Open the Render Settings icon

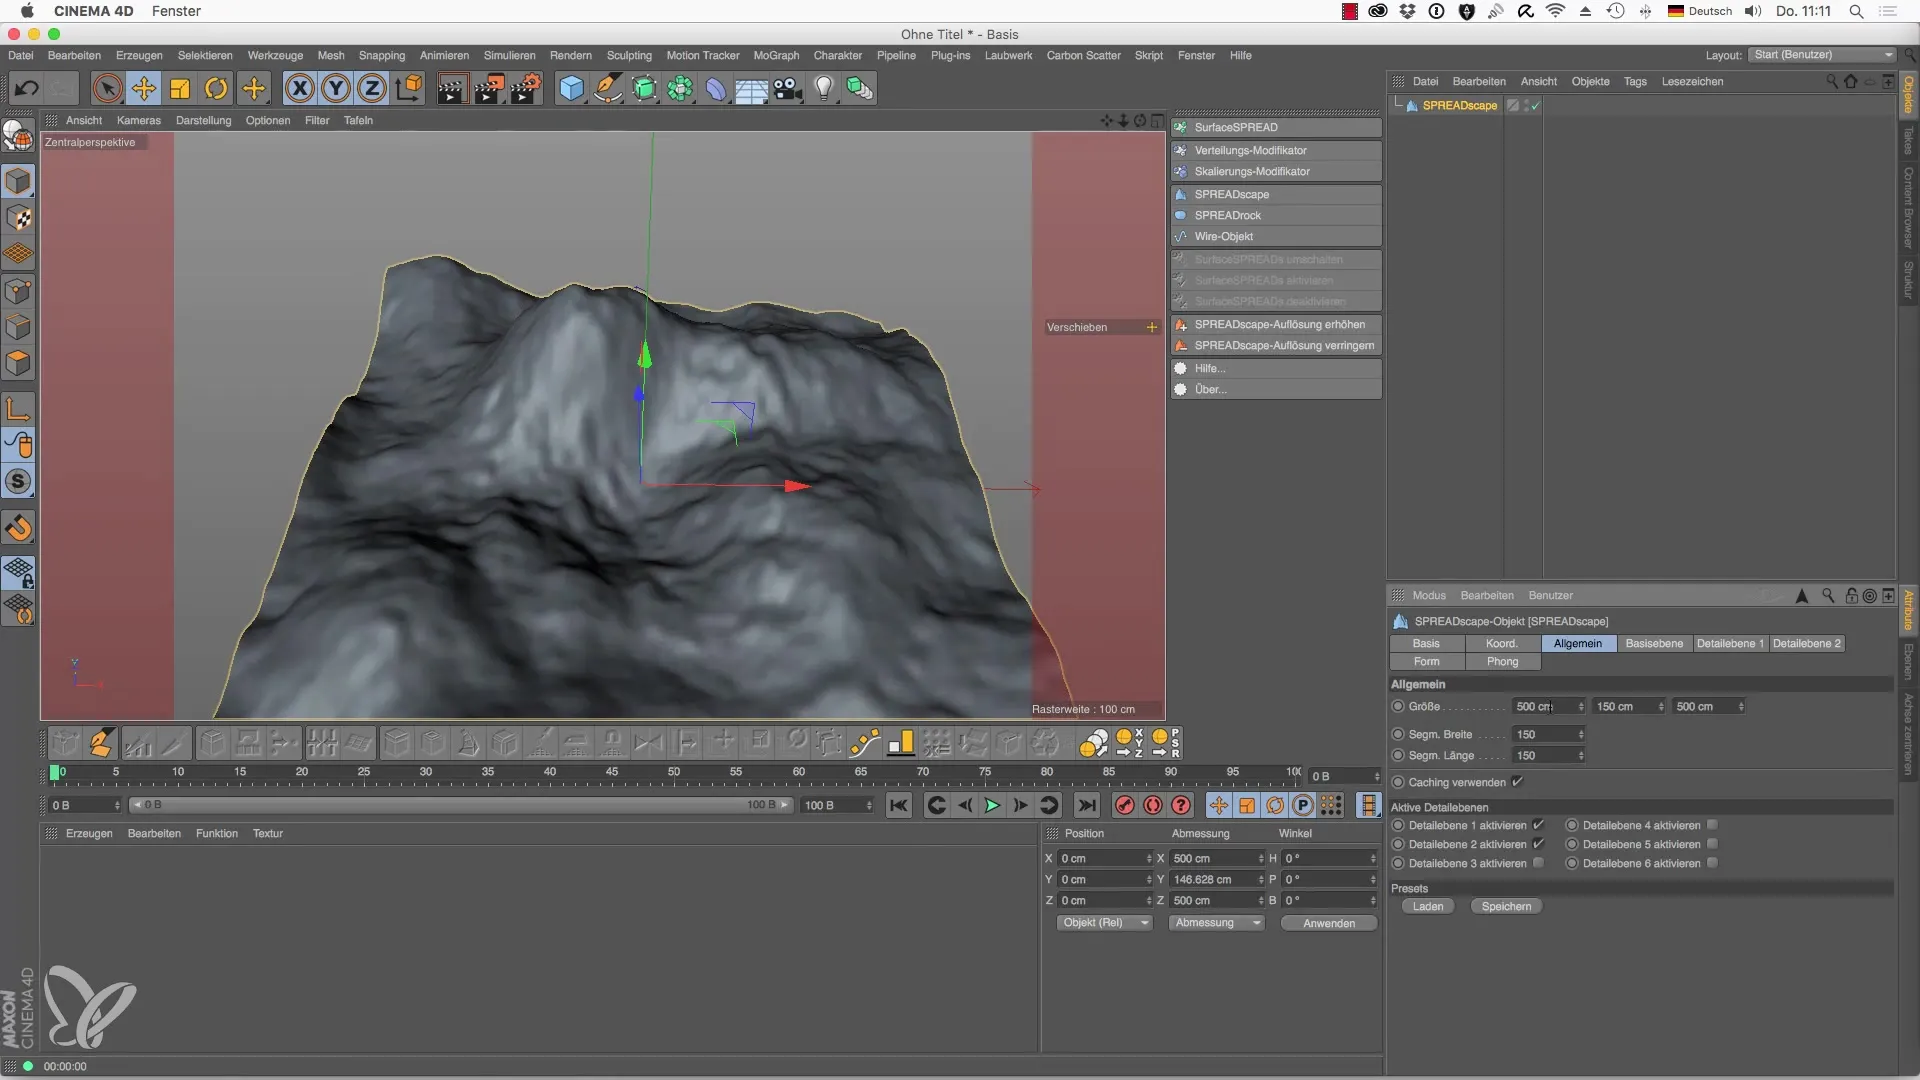pos(525,88)
